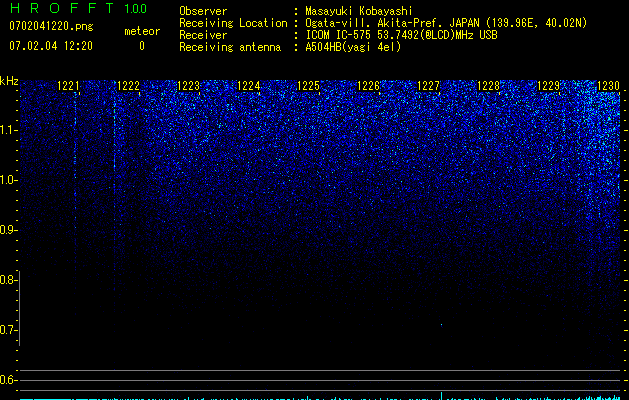
Task: Click the Observer label
Action: tap(203, 11)
